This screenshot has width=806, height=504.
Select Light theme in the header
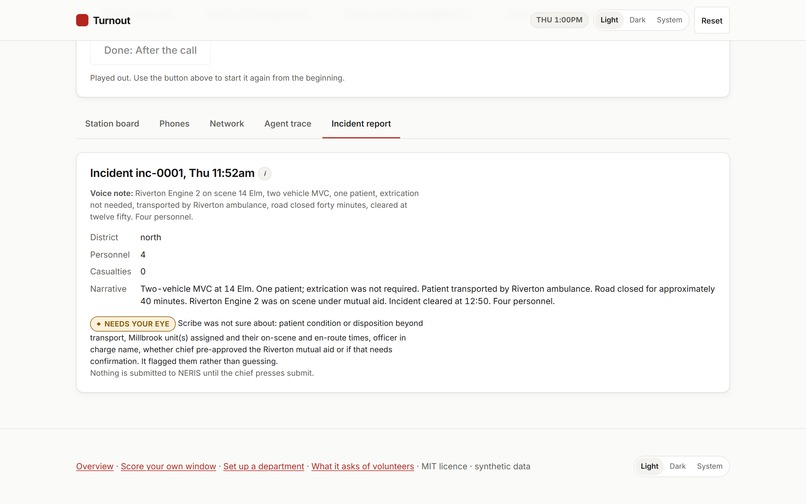point(609,20)
